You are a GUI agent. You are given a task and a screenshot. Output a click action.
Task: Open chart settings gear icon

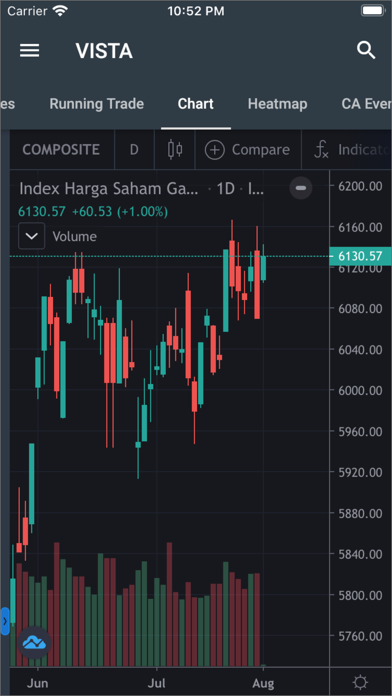360,681
